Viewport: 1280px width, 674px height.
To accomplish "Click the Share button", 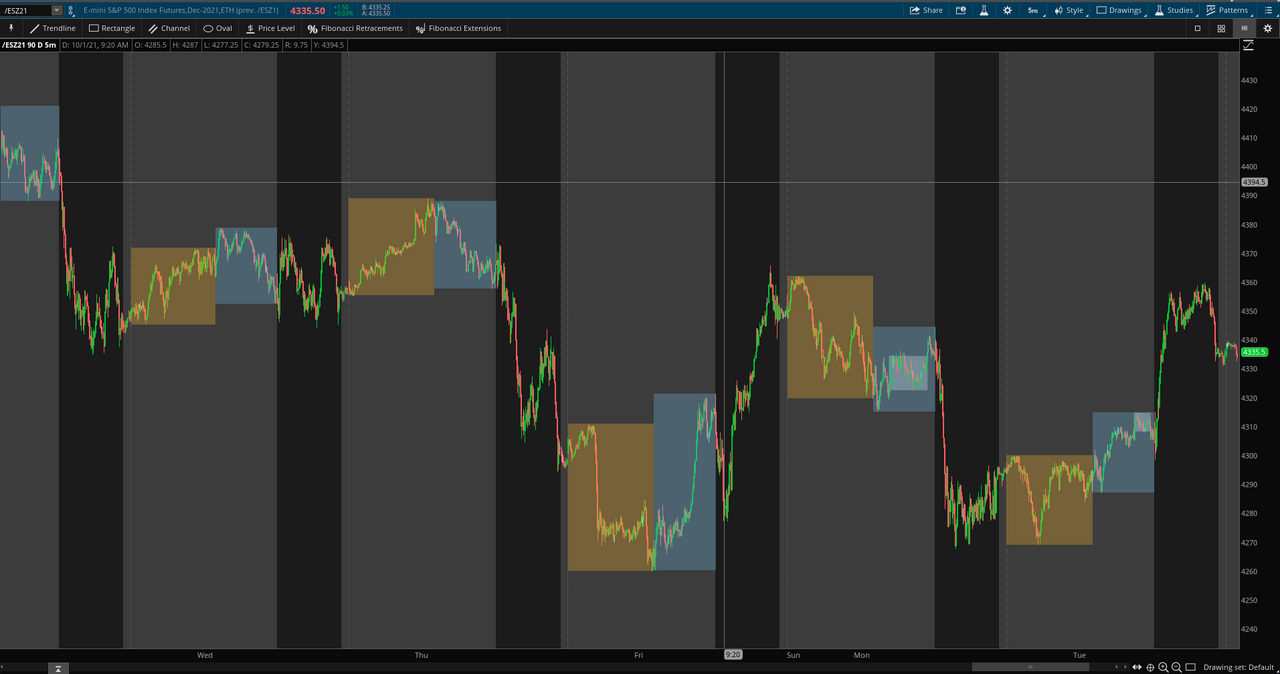I will pos(925,10).
